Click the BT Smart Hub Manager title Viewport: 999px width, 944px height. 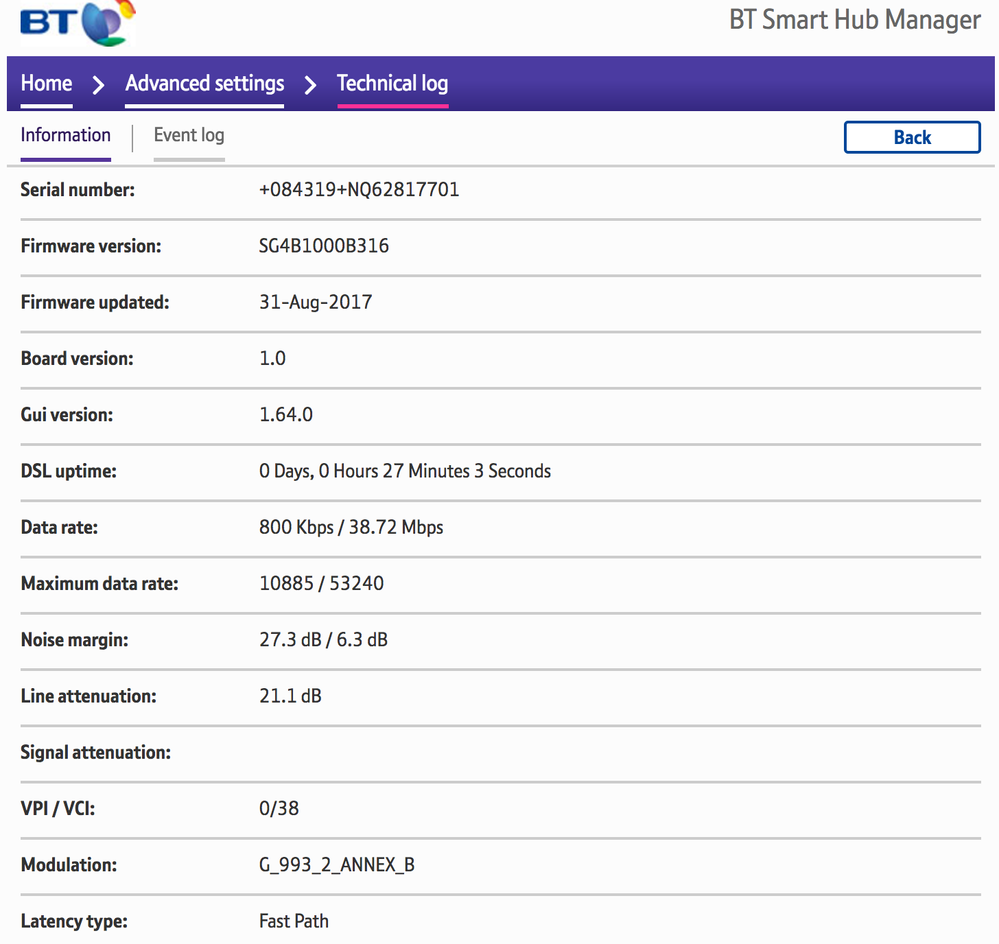[x=854, y=20]
